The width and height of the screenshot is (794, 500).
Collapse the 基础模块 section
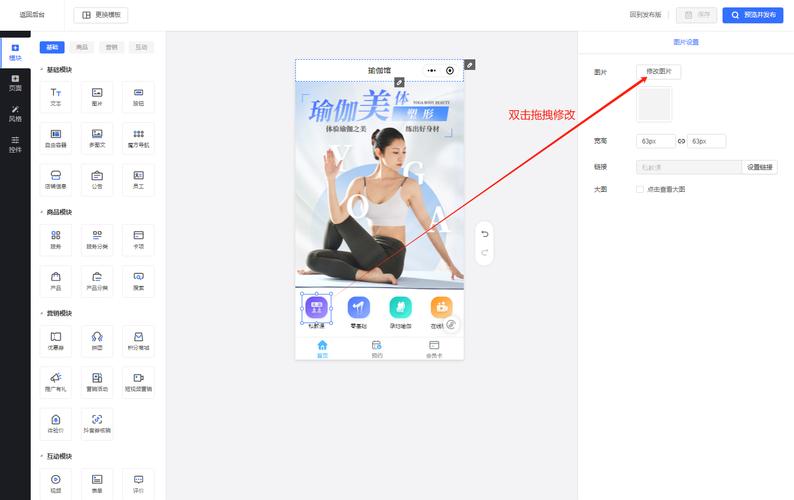(42, 69)
